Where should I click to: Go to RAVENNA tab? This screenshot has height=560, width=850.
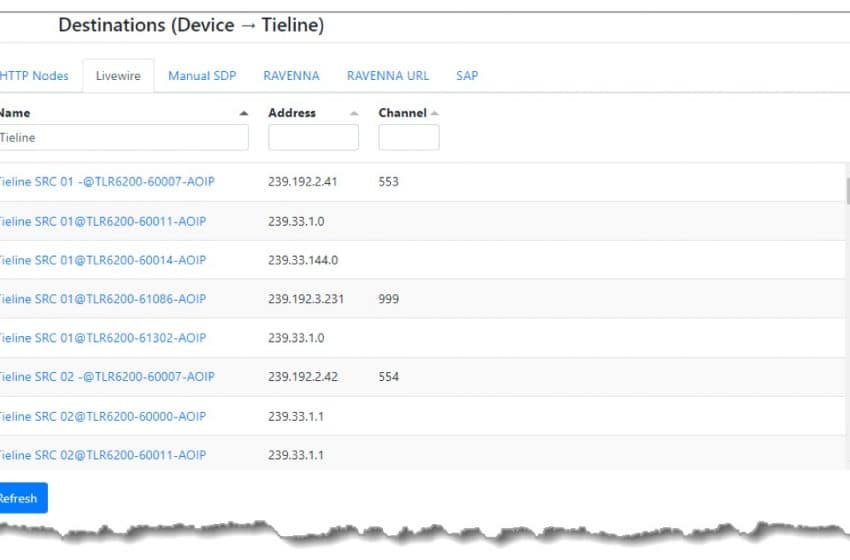291,76
